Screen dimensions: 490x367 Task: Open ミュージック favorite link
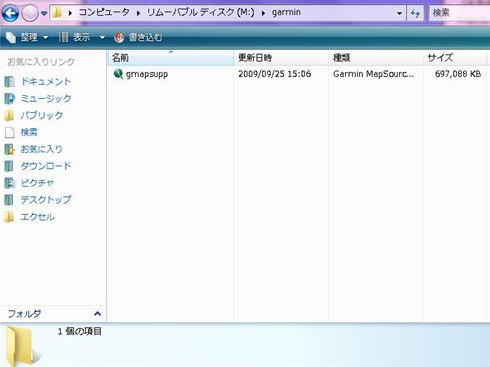46,99
